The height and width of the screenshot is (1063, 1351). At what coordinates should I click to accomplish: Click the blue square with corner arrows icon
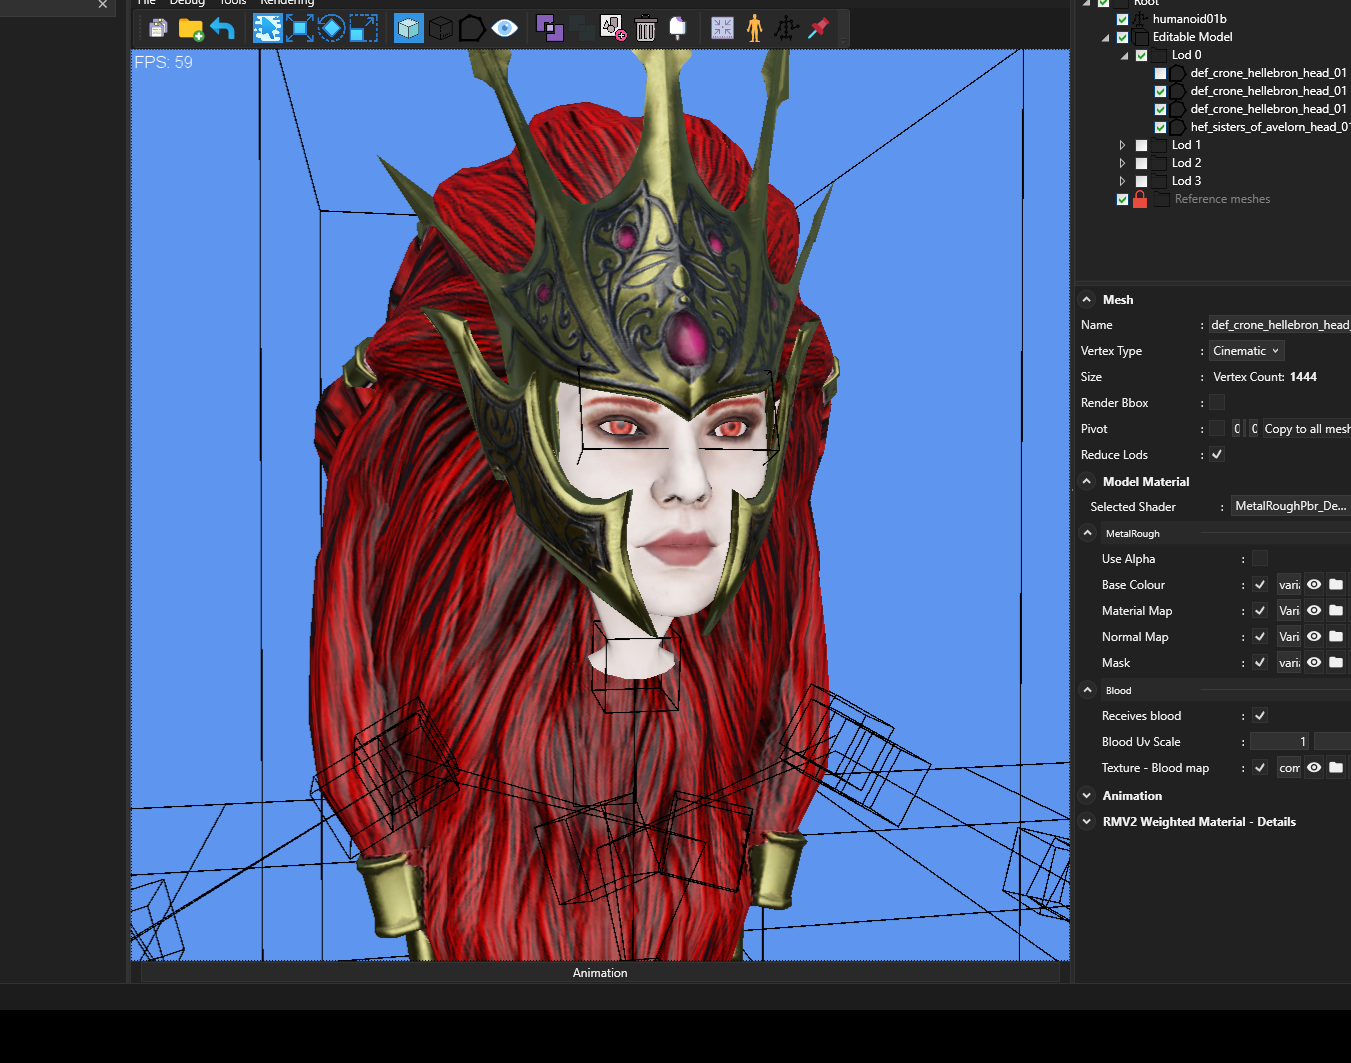pos(299,28)
